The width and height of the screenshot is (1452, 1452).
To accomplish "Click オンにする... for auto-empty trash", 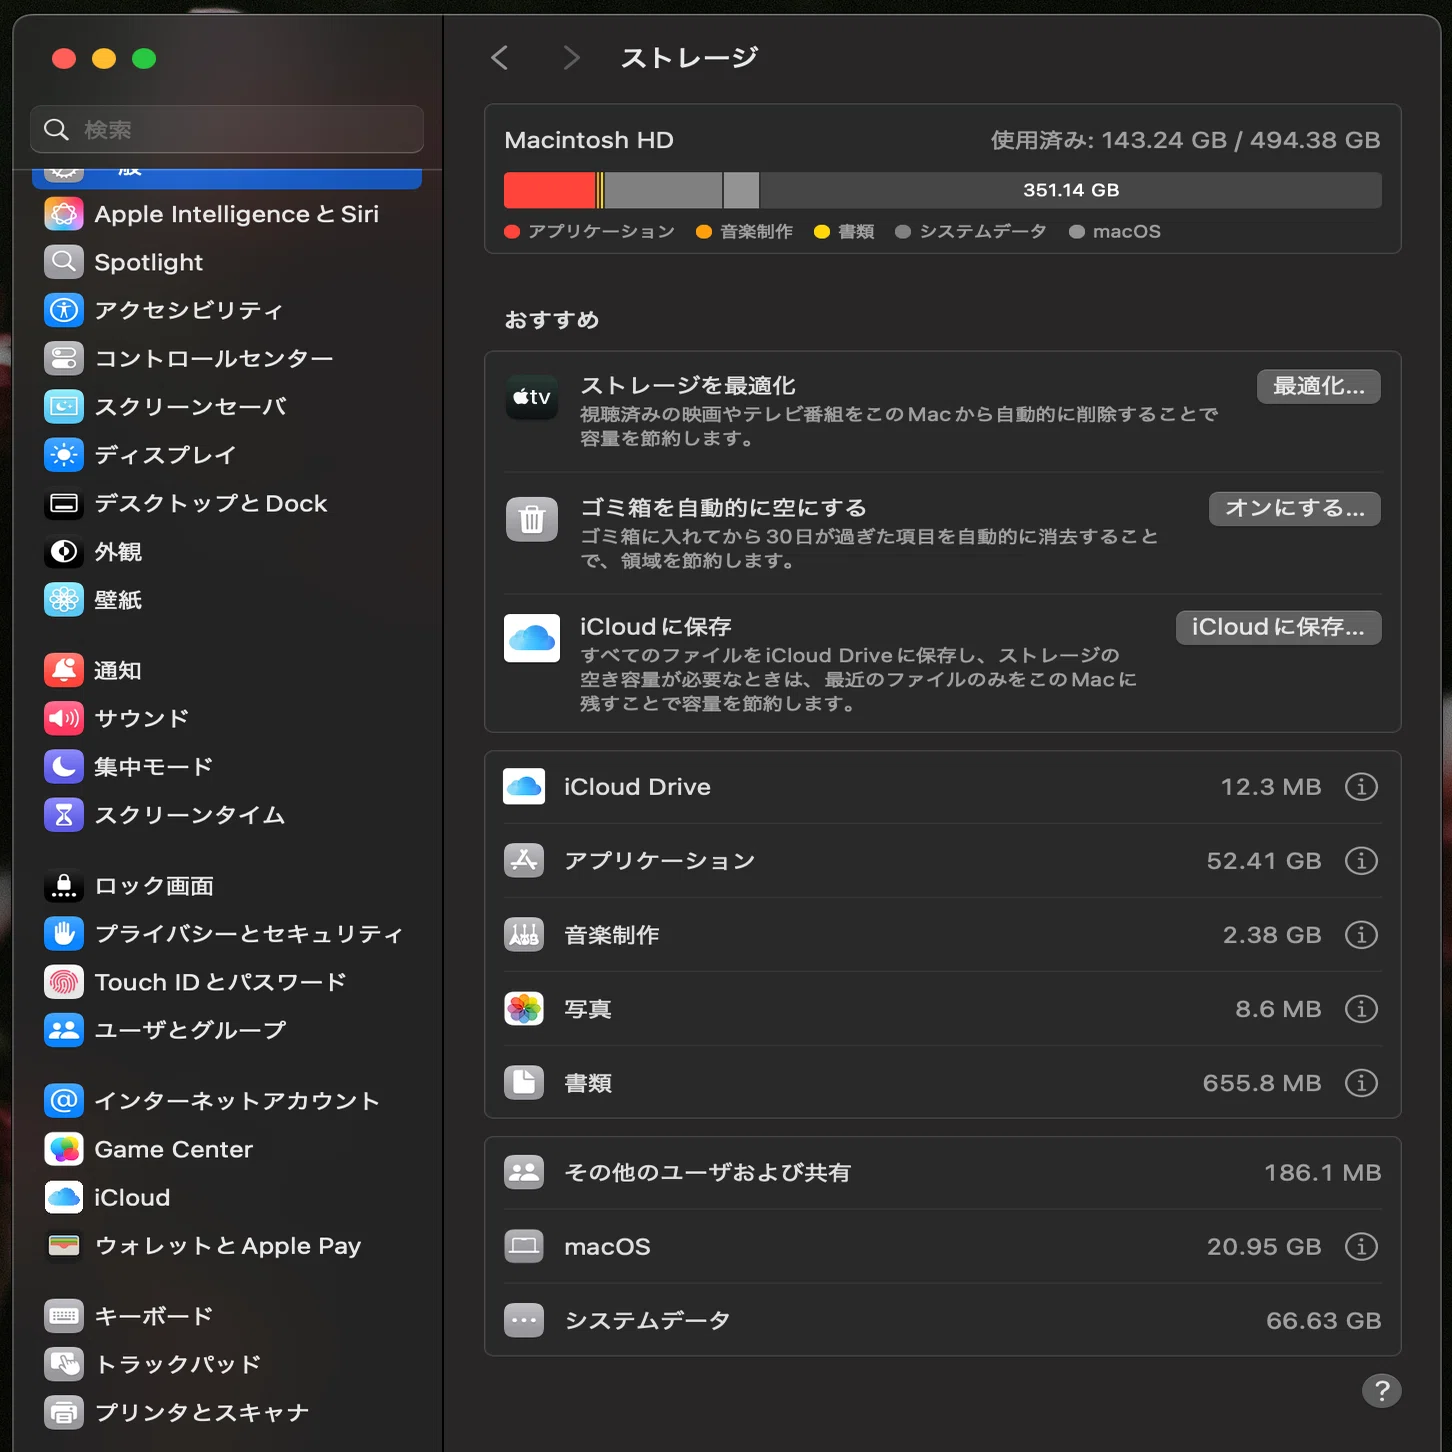I will (x=1295, y=509).
